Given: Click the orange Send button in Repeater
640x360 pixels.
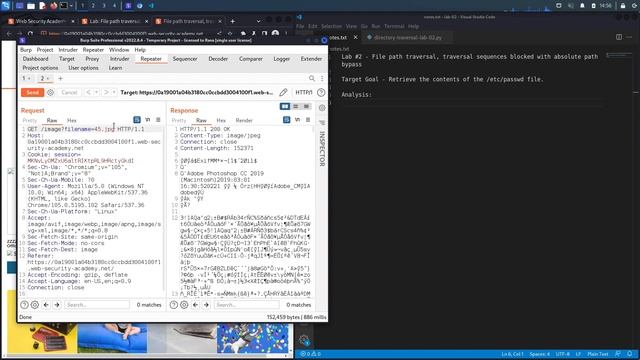Looking at the screenshot, I should pyautogui.click(x=32, y=93).
